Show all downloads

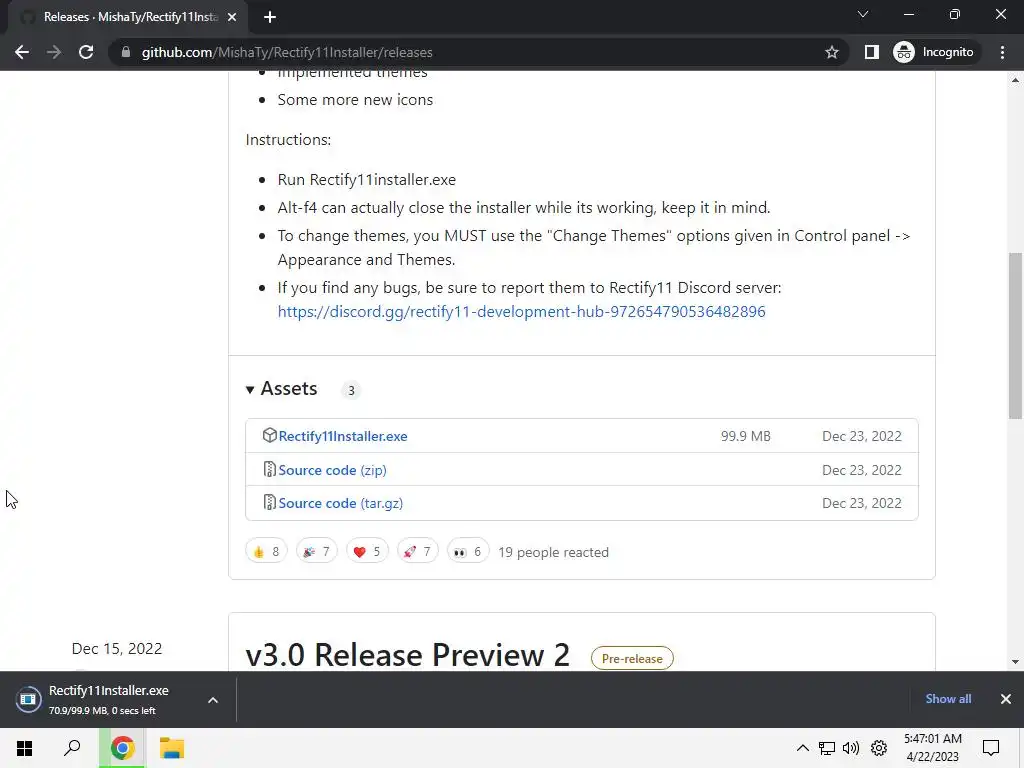click(x=948, y=699)
